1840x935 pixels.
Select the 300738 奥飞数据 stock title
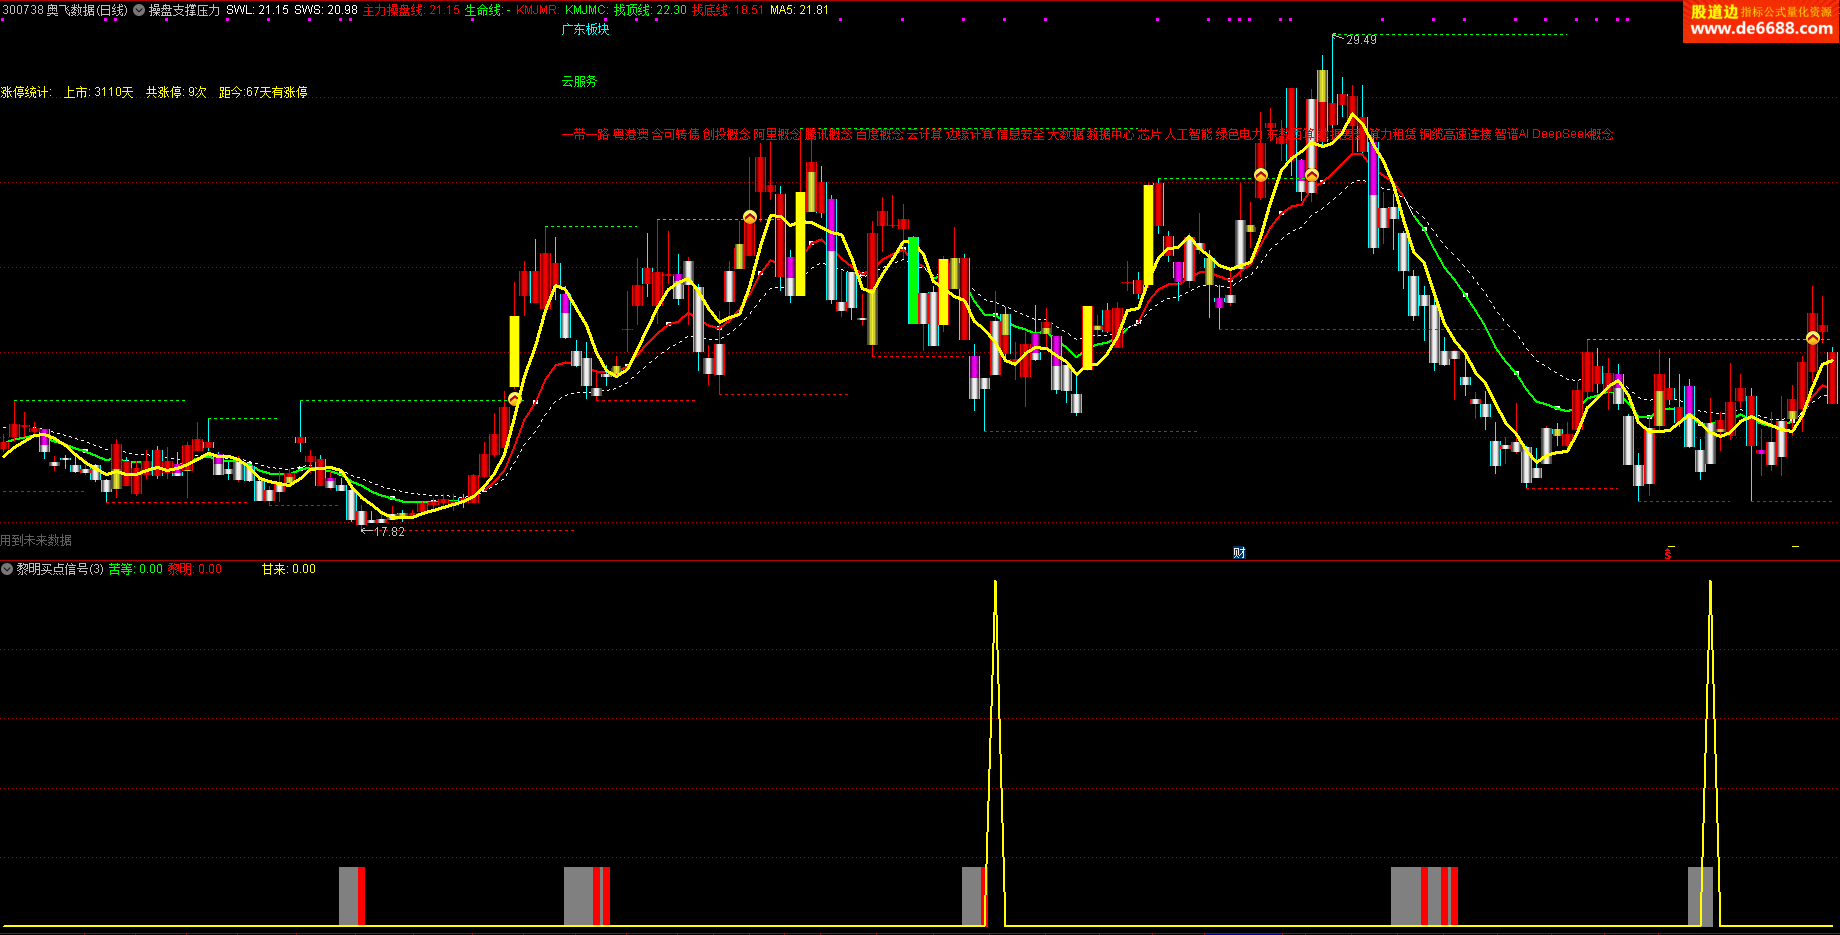point(65,10)
